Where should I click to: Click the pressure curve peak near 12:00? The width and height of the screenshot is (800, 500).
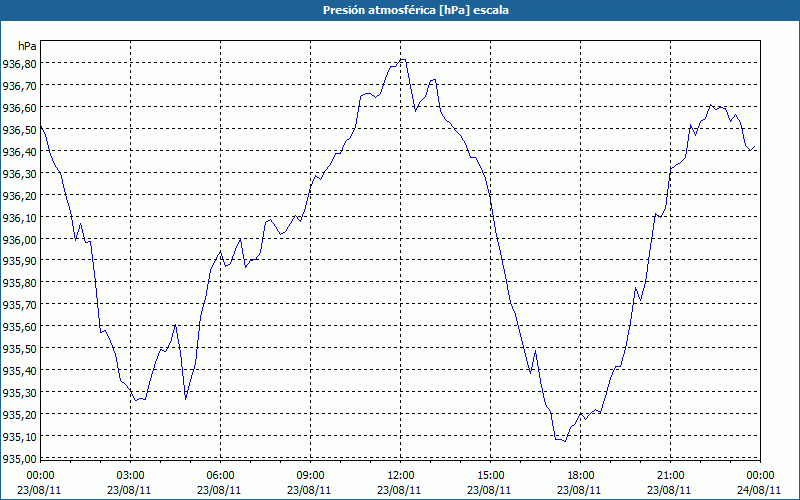click(x=402, y=60)
